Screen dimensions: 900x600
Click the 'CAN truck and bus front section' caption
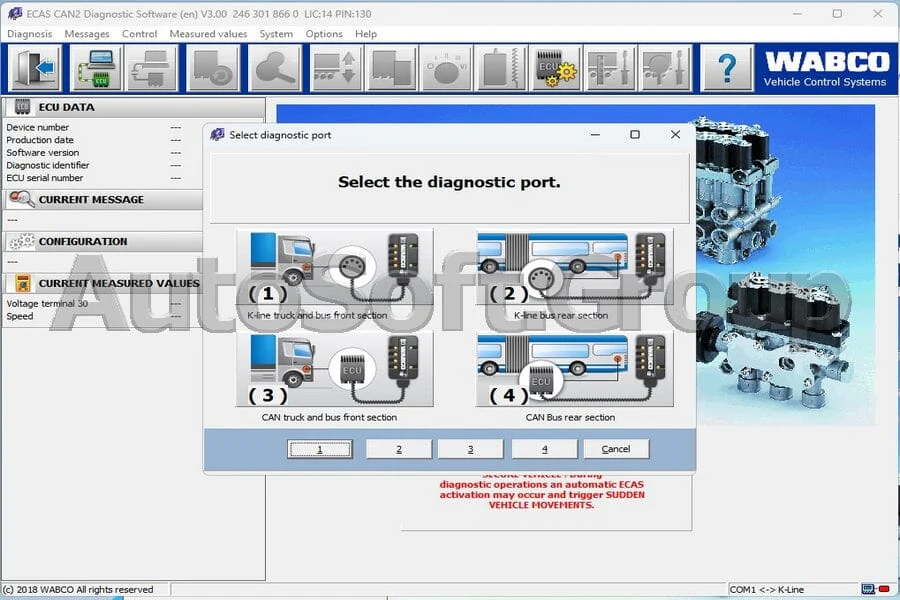click(329, 417)
